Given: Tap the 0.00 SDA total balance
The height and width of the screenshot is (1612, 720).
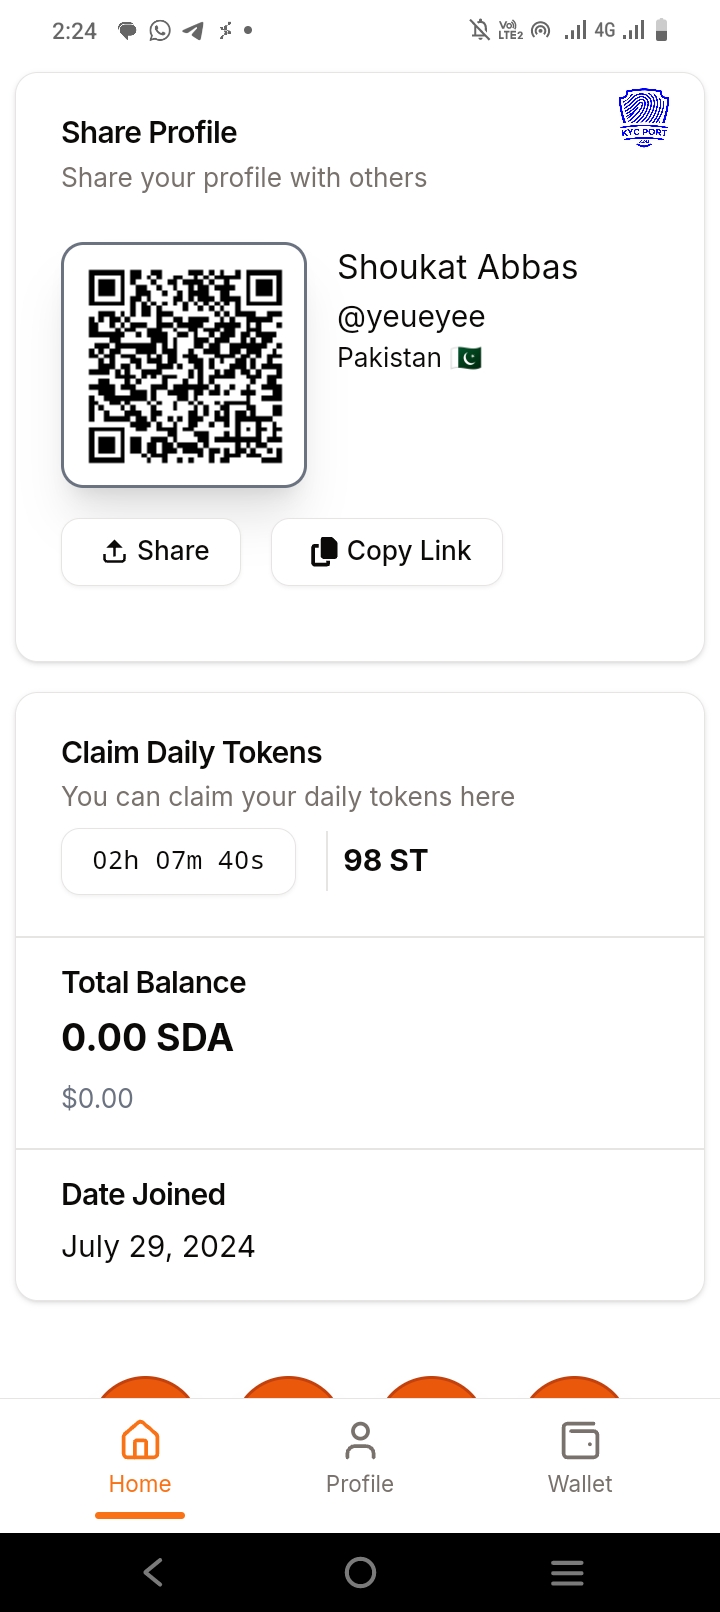Looking at the screenshot, I should click(x=148, y=1038).
